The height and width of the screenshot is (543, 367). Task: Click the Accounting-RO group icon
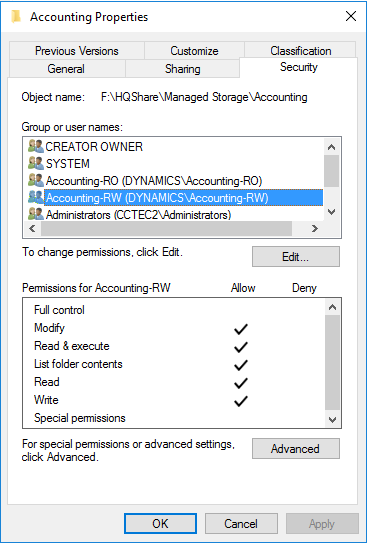(x=36, y=180)
